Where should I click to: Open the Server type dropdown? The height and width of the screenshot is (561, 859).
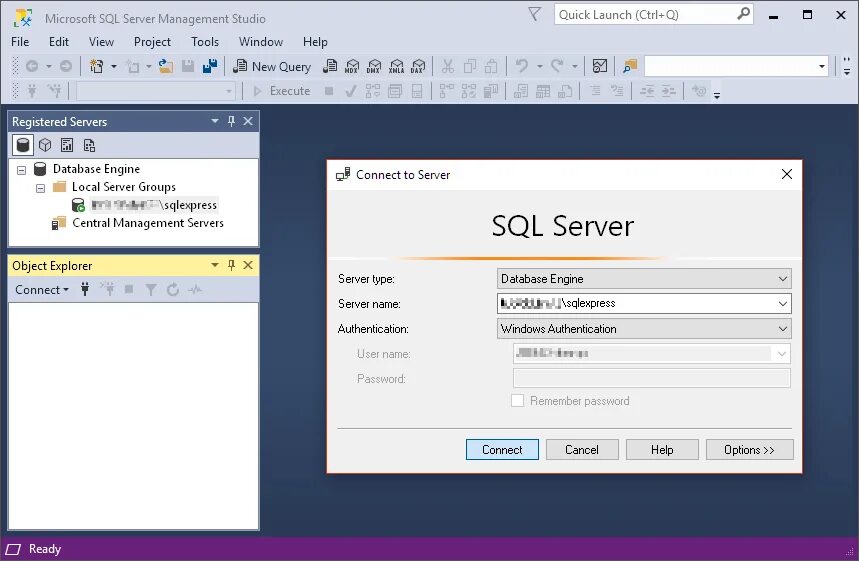click(x=783, y=279)
